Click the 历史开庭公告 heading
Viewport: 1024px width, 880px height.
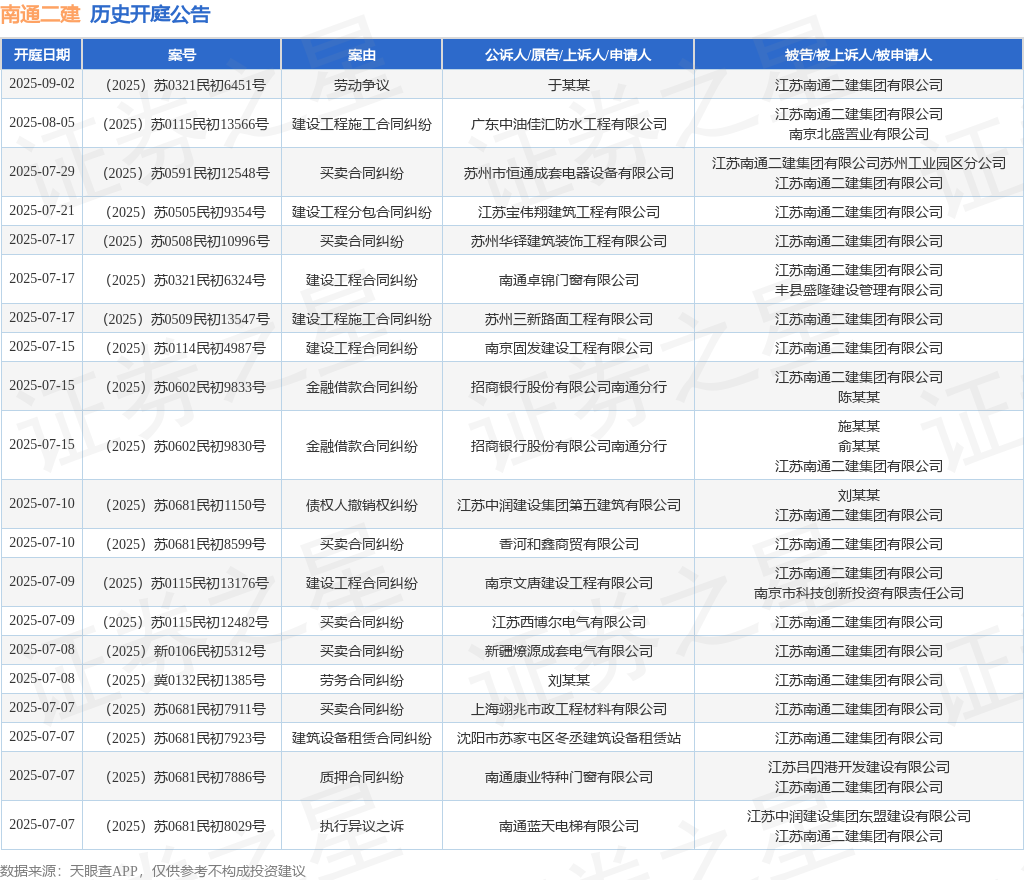[x=150, y=14]
